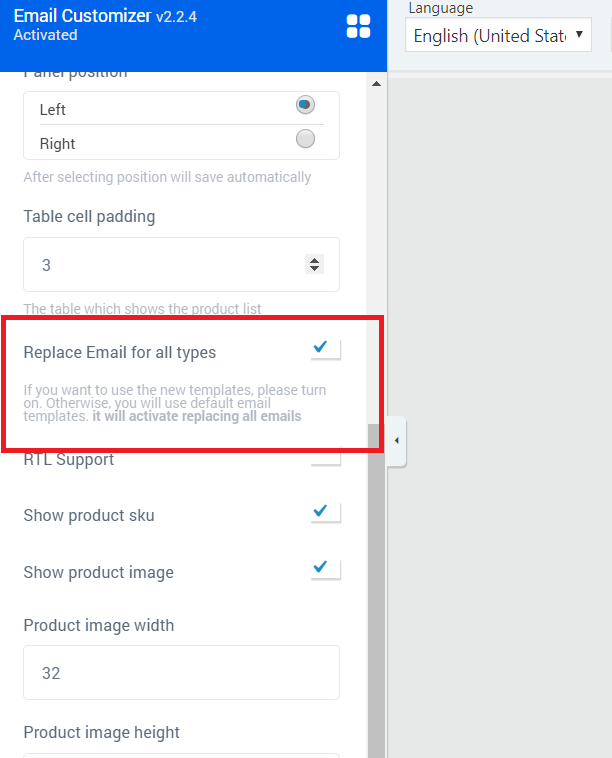Open the four-square grid menu icon
This screenshot has width=612, height=758.
click(x=358, y=26)
